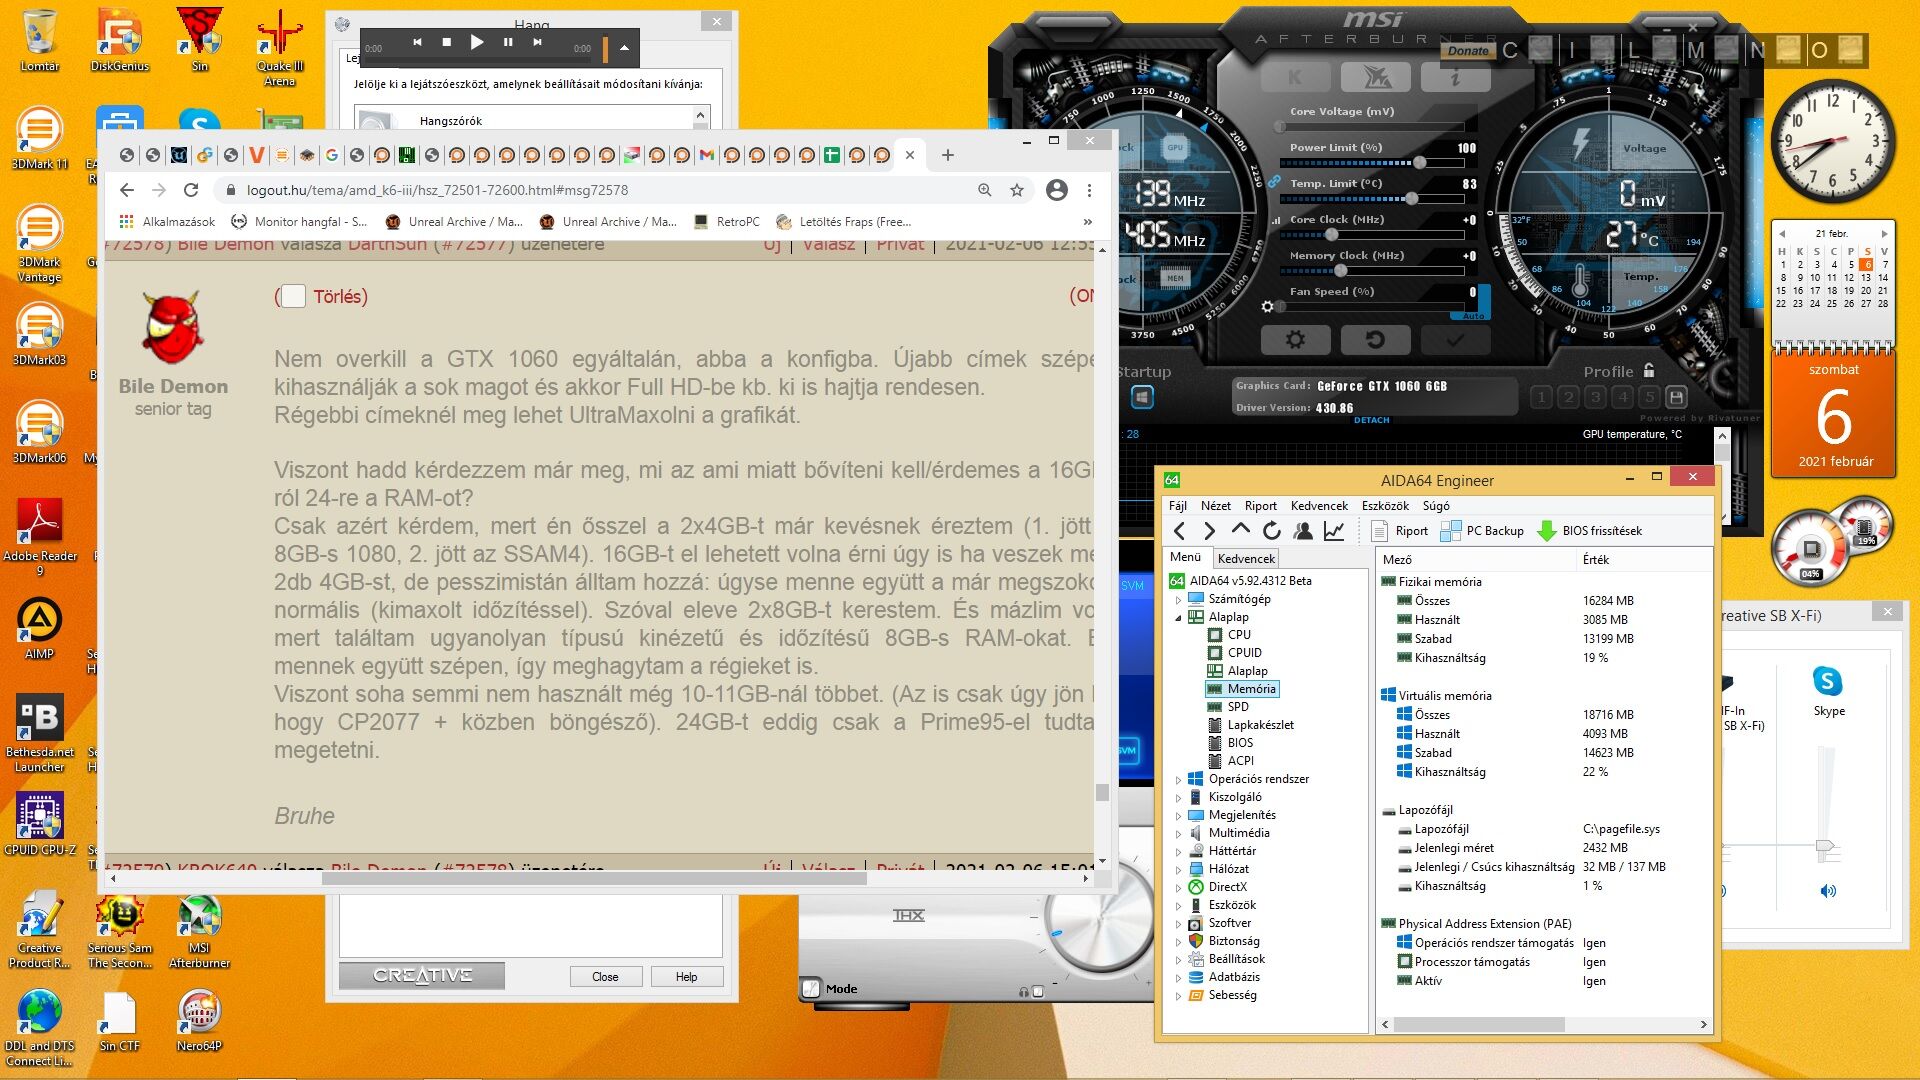Switch to Kedvencek tab in AIDA64 panel
This screenshot has width=1920, height=1080.
[x=1246, y=559]
